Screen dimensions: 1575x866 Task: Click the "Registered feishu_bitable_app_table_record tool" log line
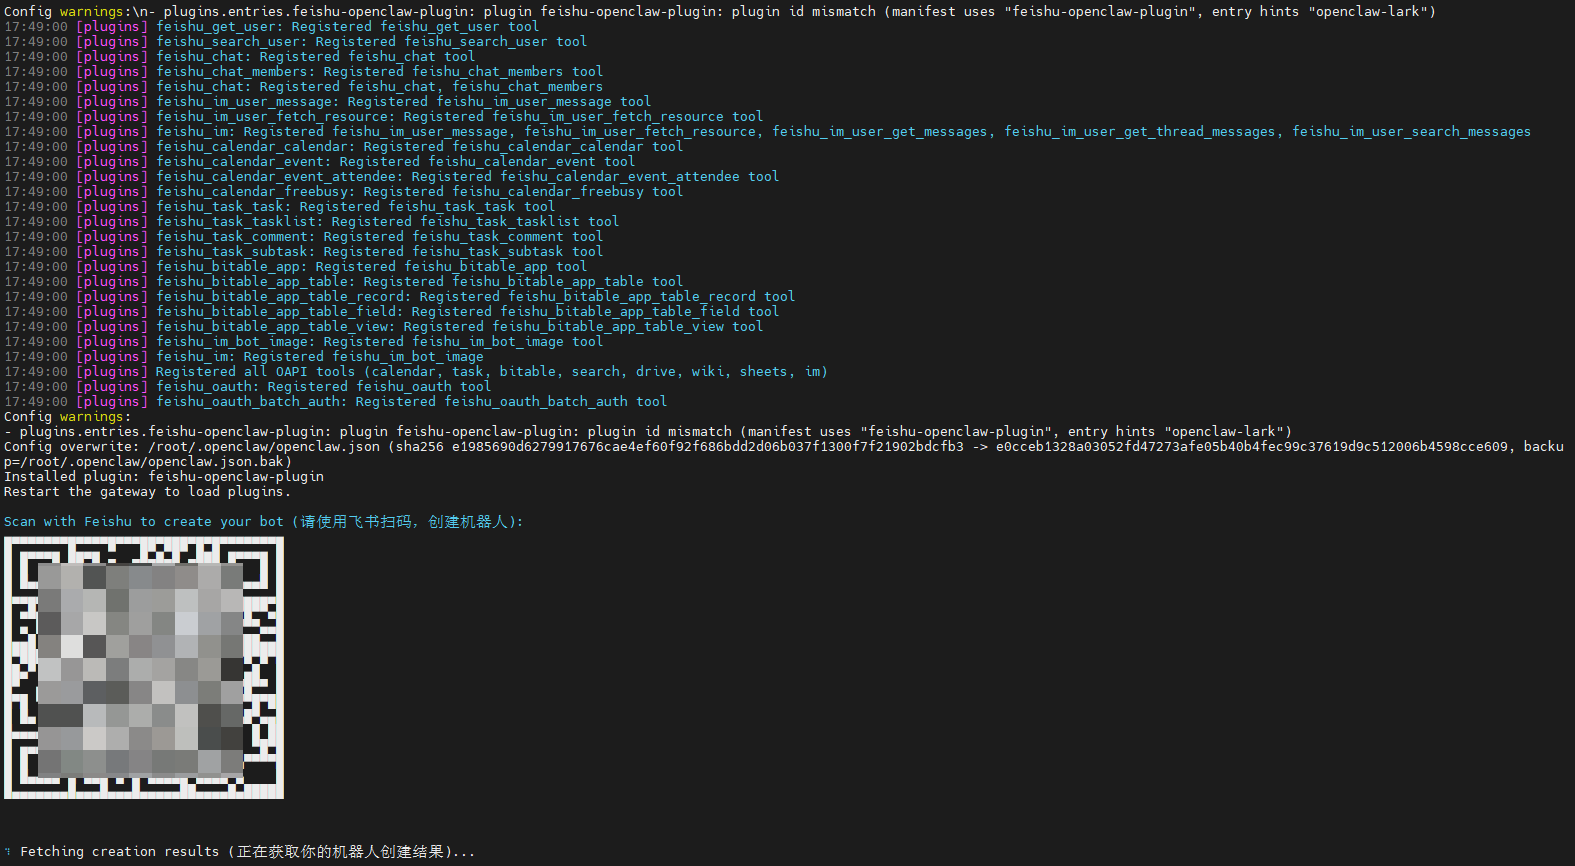click(400, 297)
